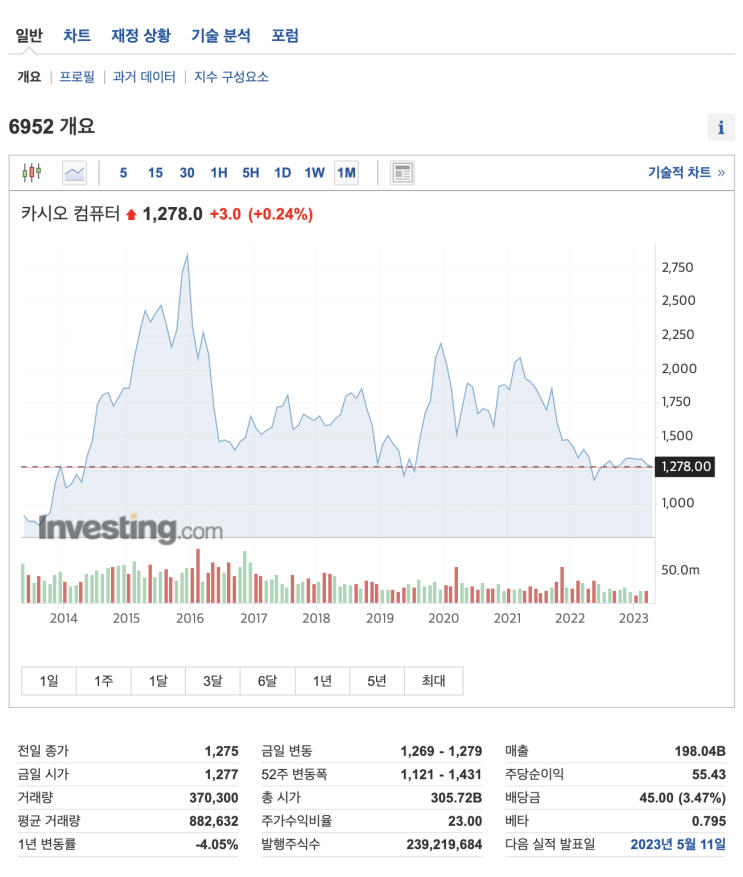Select the 5 minute interval

point(124,173)
